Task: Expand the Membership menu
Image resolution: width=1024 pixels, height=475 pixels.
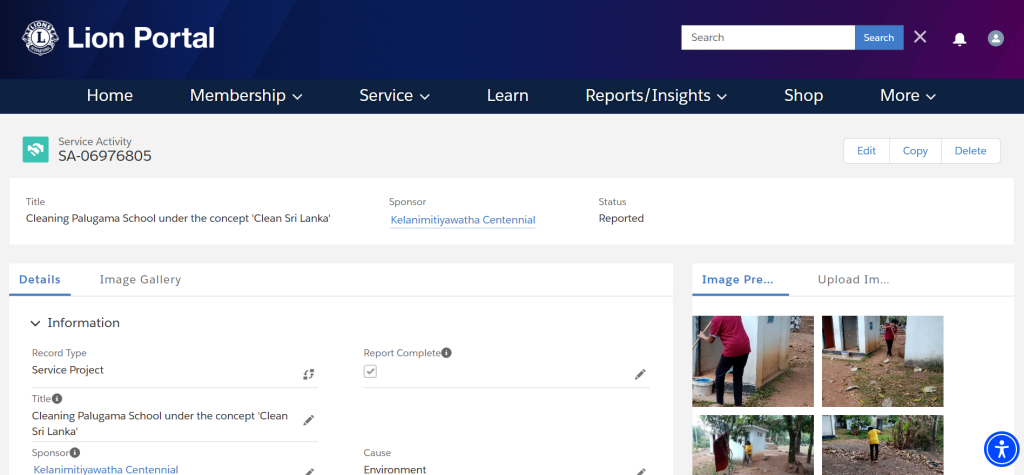Action: [x=246, y=96]
